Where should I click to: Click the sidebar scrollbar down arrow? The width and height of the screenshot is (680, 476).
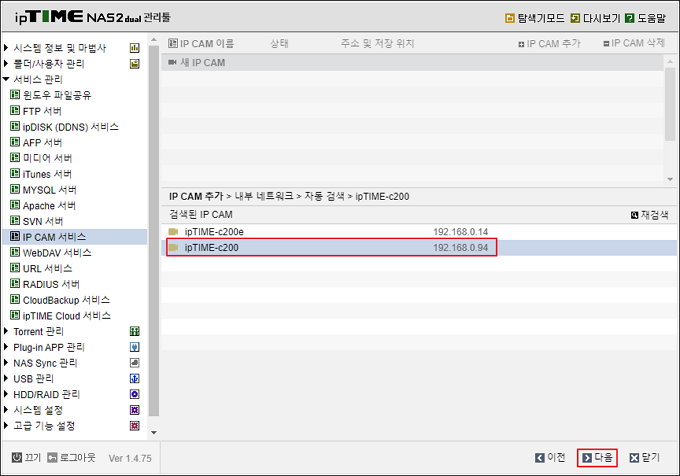pos(154,432)
